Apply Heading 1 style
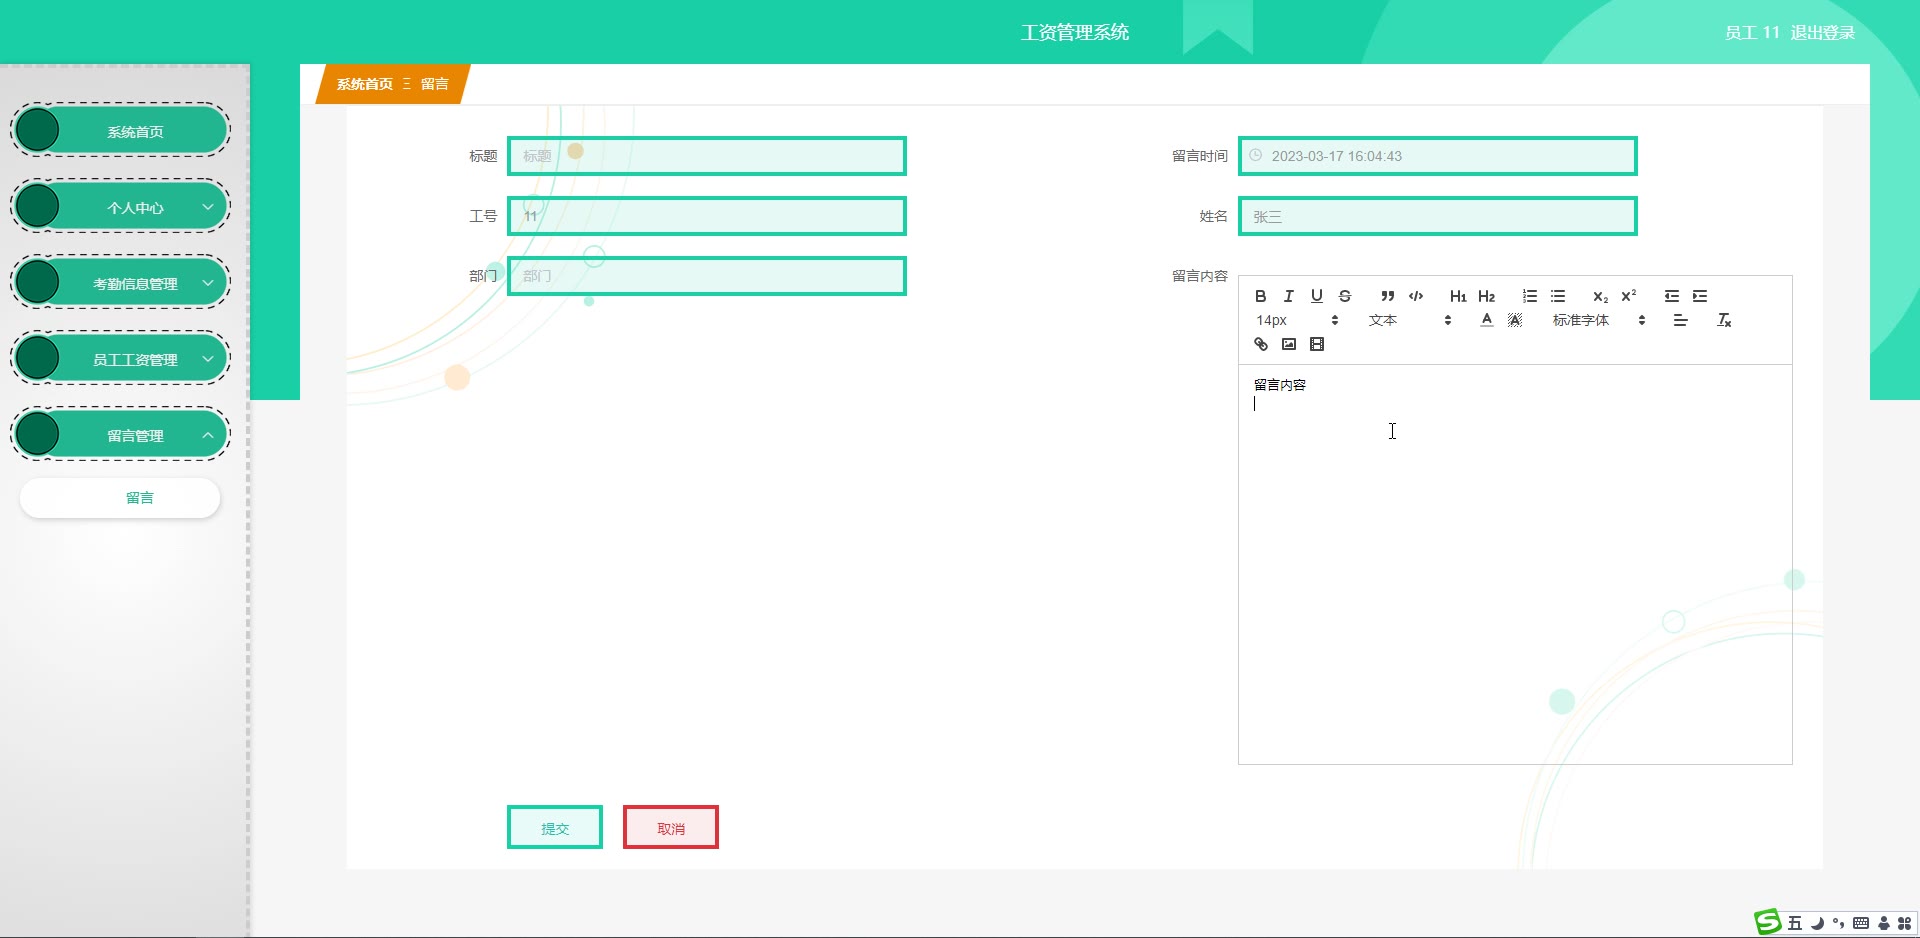The width and height of the screenshot is (1920, 938). point(1458,296)
